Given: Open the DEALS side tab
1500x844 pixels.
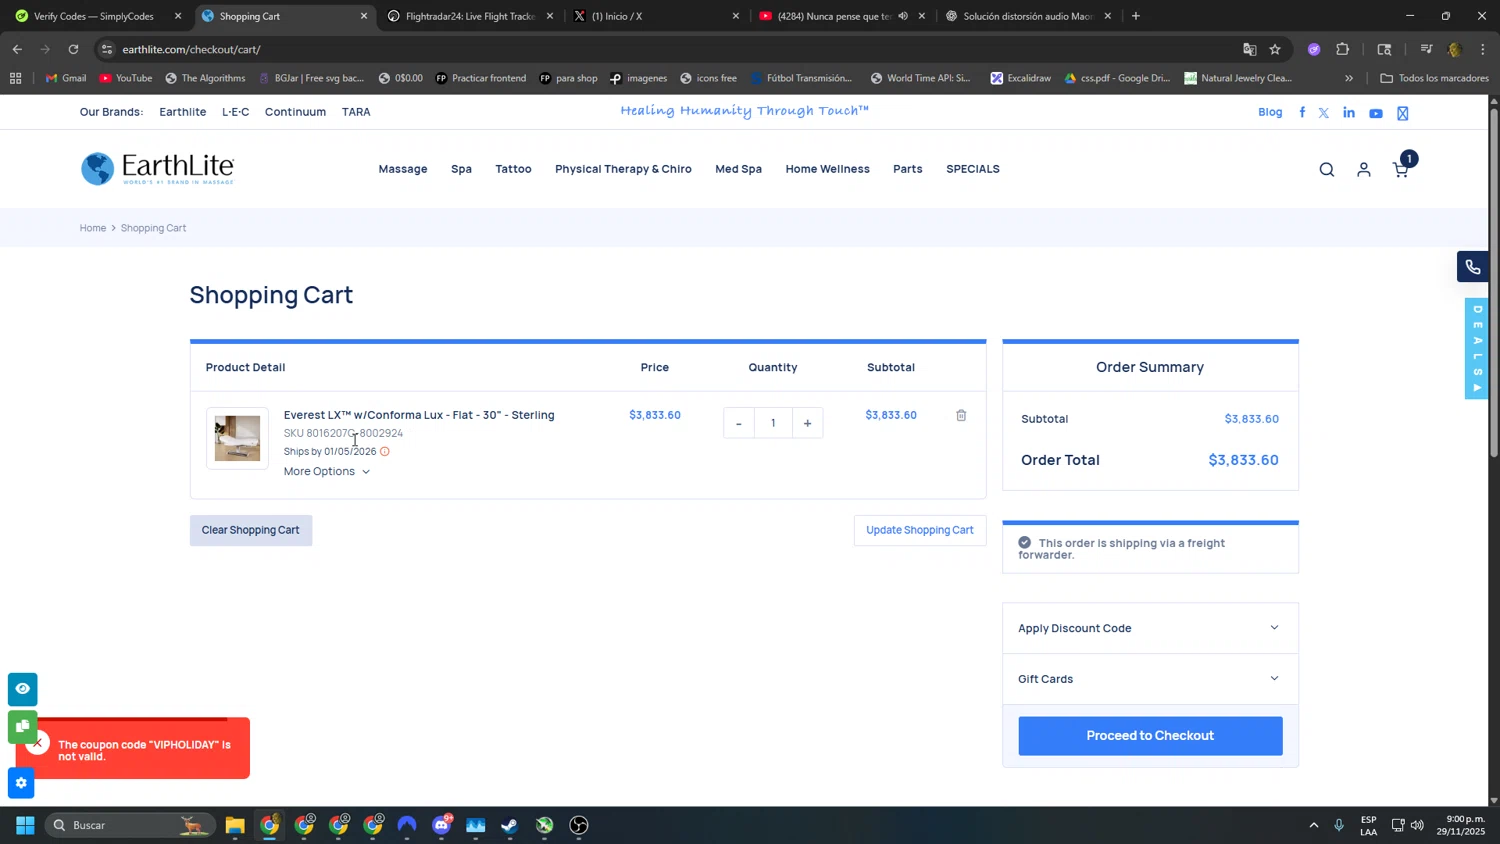Looking at the screenshot, I should [x=1477, y=349].
